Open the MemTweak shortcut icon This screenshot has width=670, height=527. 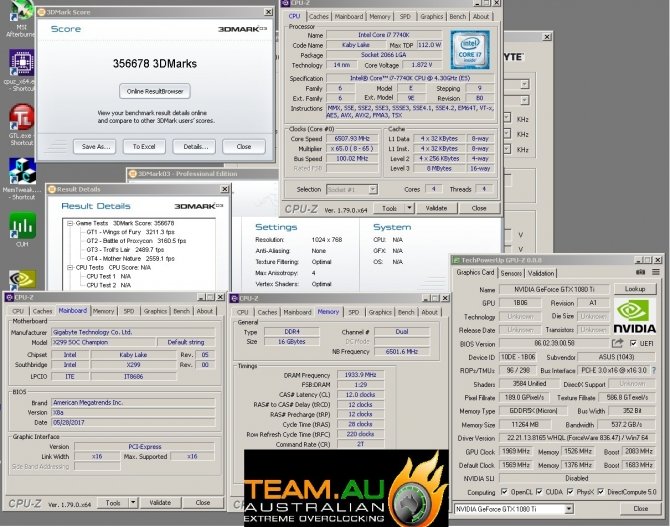[21, 178]
